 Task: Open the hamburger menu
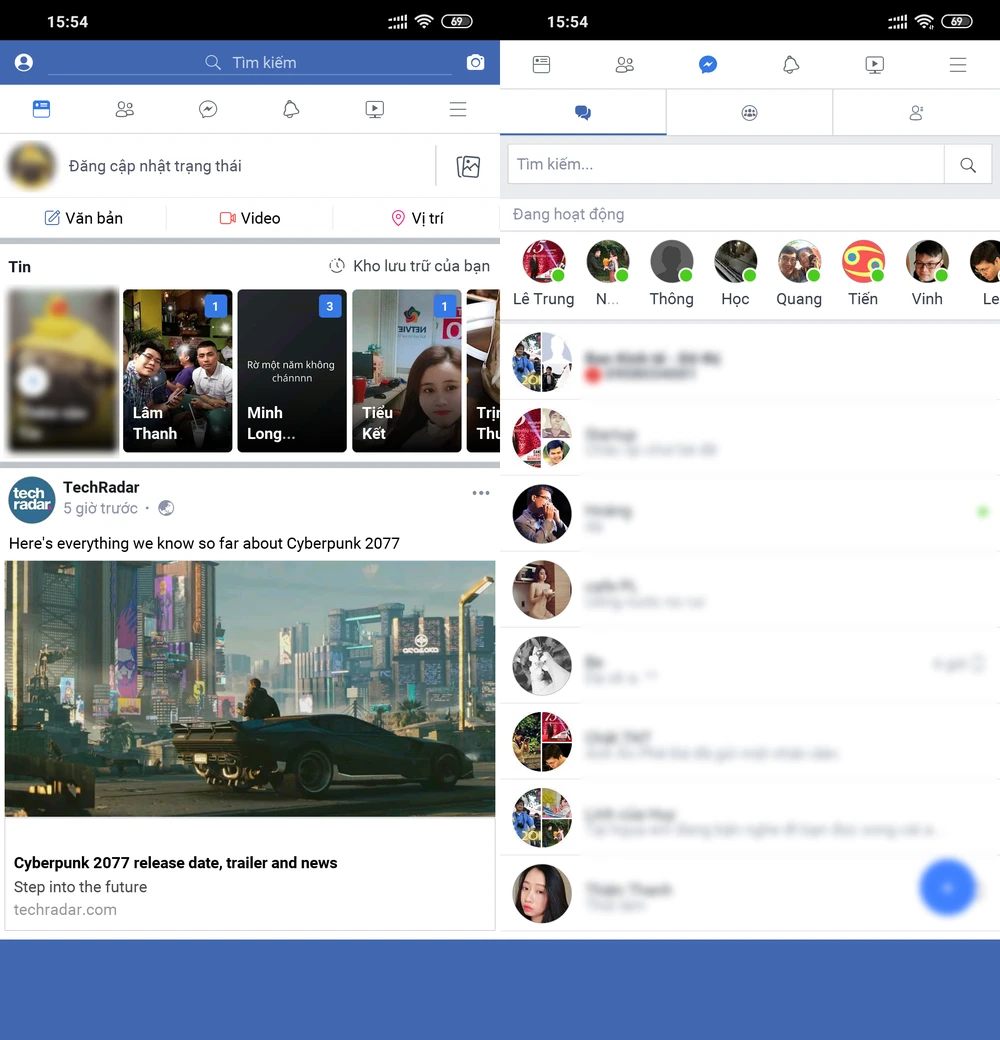tap(458, 109)
